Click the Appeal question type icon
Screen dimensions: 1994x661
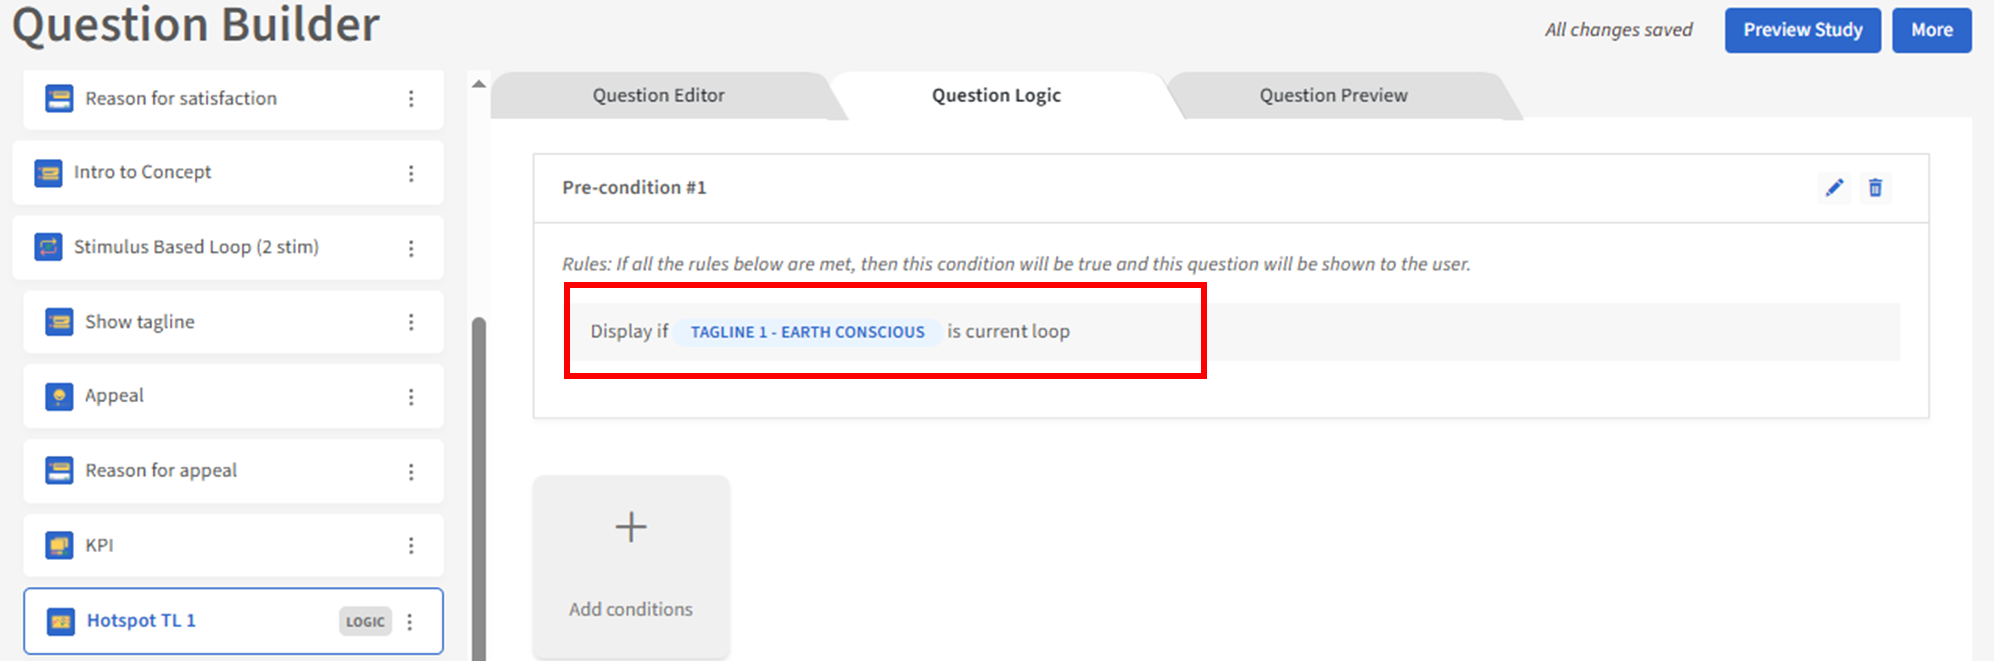pos(59,396)
